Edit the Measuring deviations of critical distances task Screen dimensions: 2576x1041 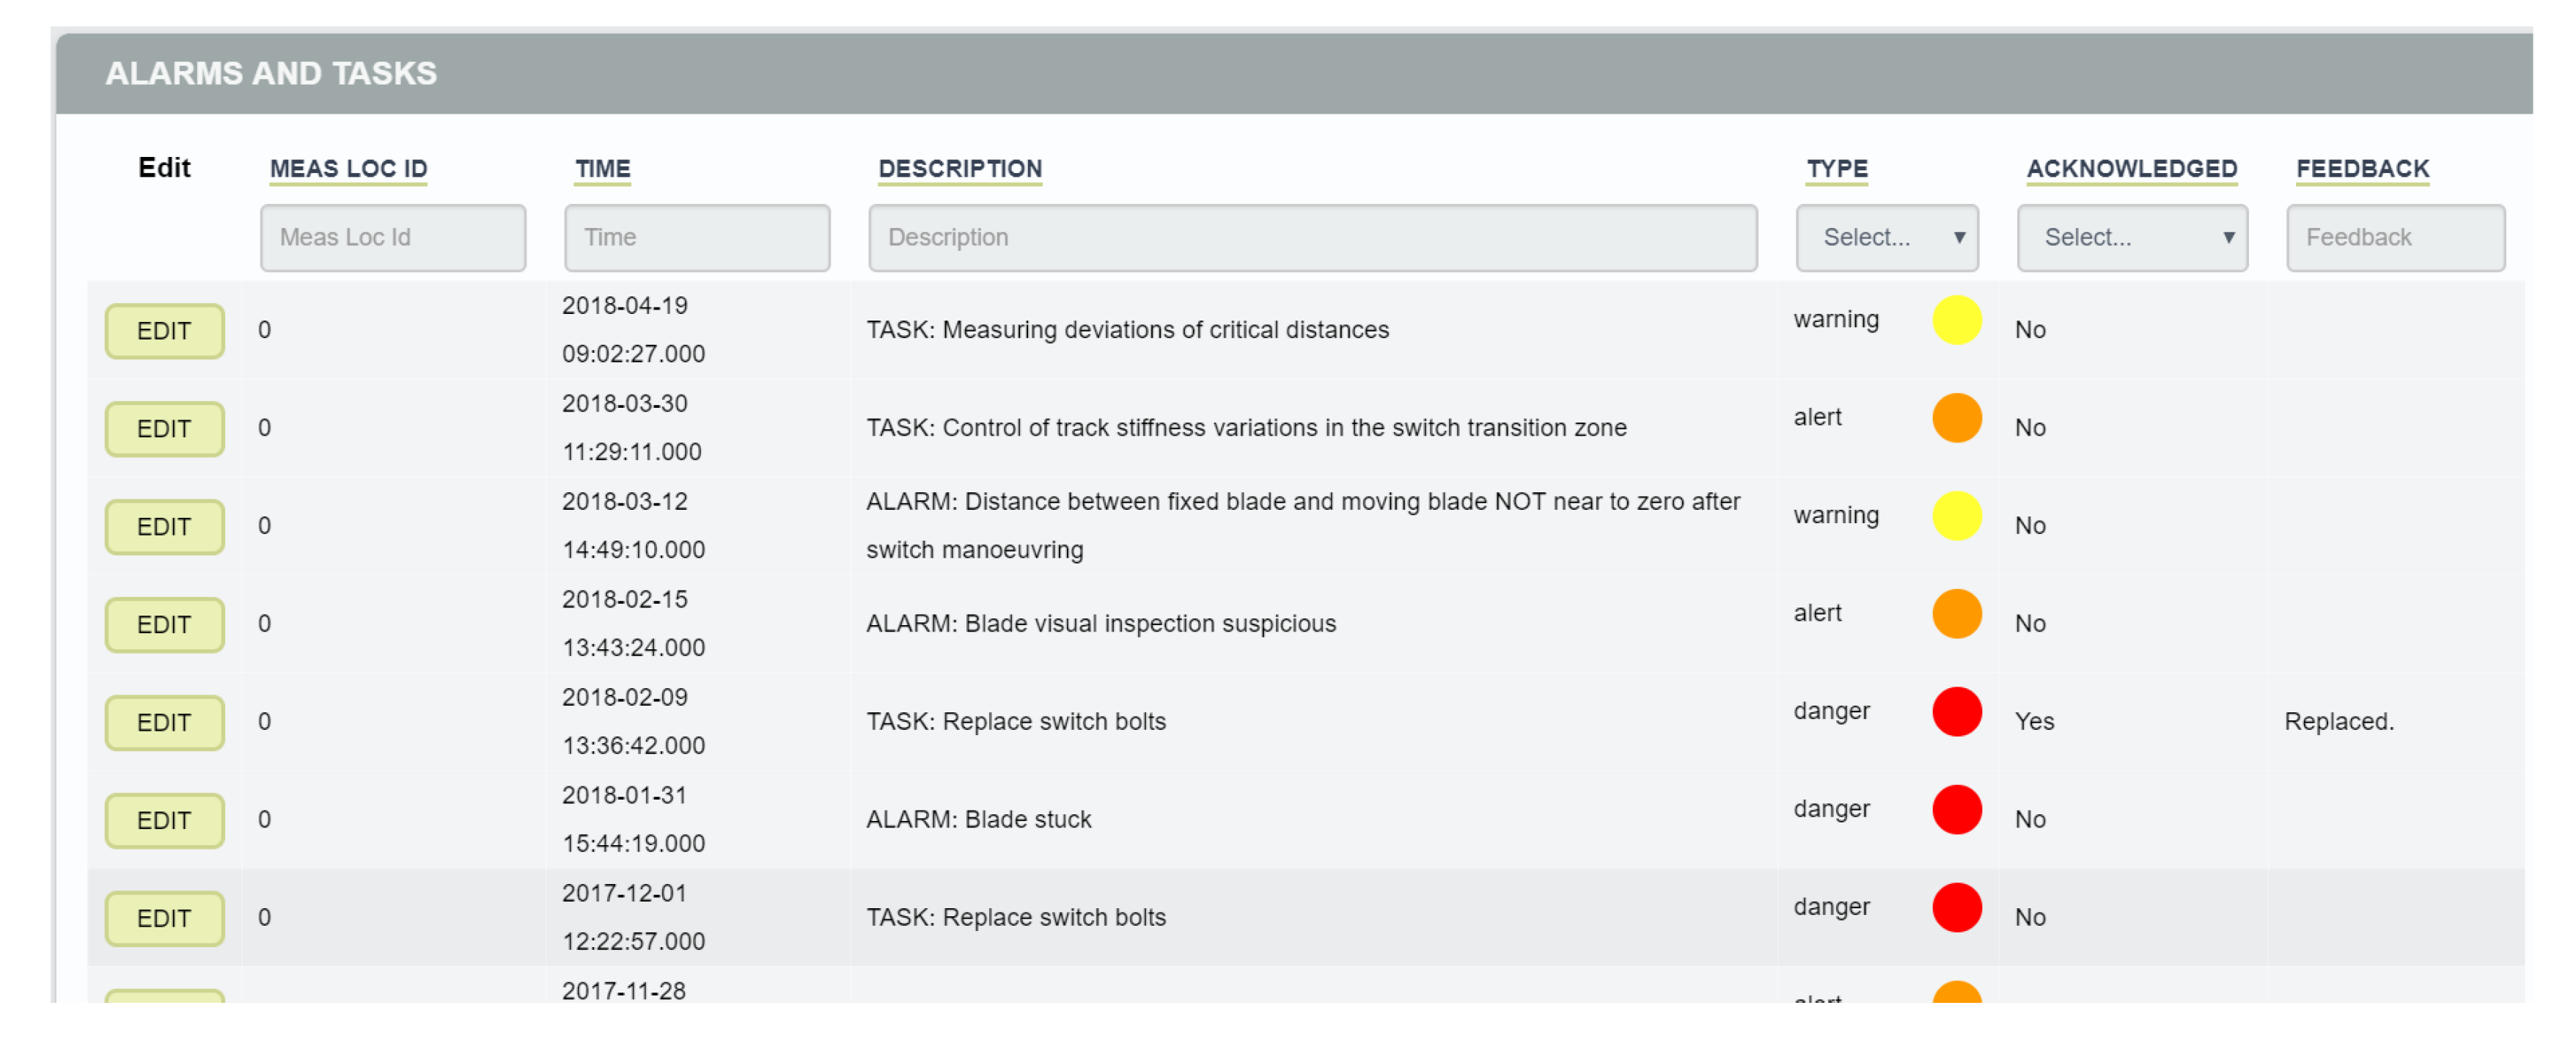(x=164, y=331)
